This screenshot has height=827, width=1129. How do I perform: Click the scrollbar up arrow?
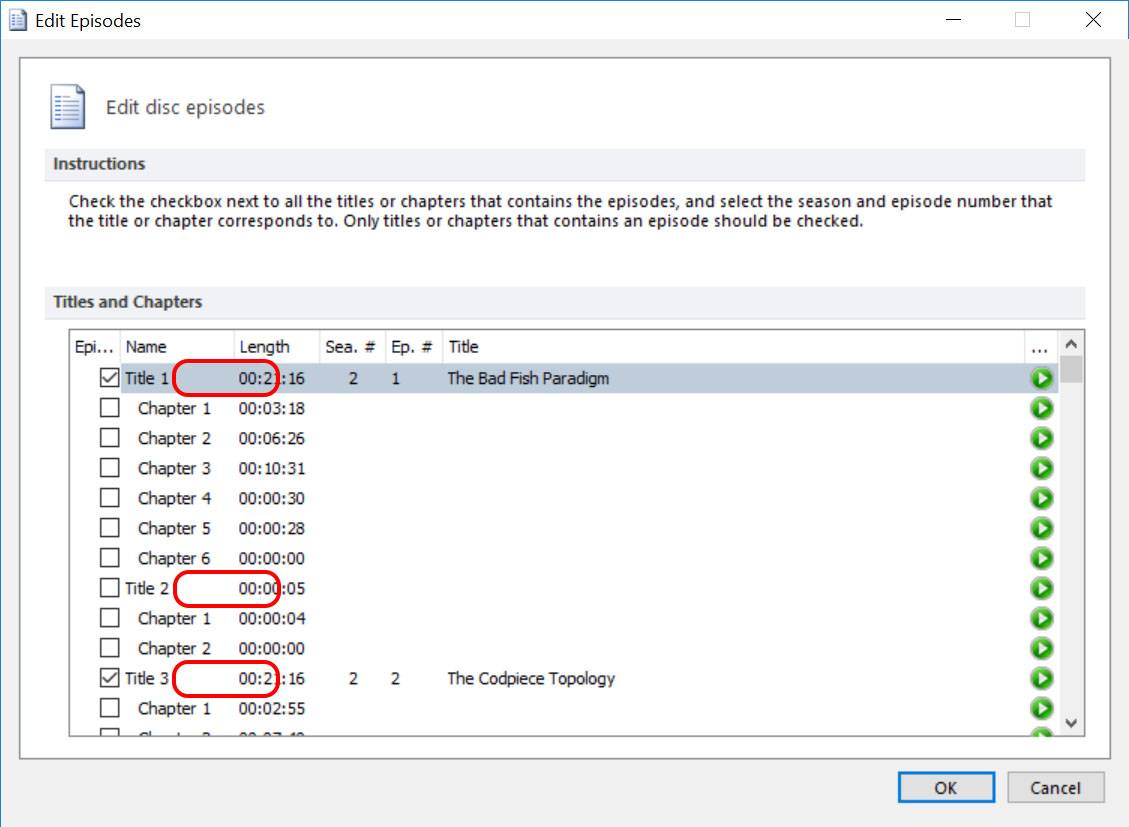click(x=1071, y=344)
